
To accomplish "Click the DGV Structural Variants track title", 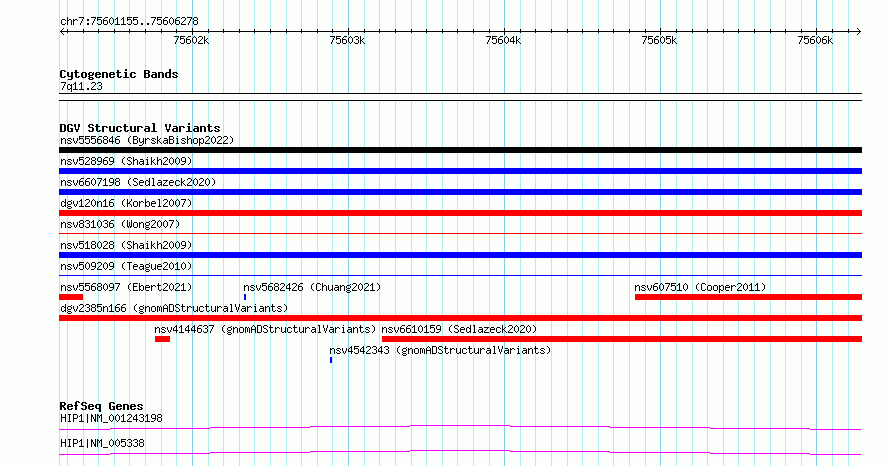I will (x=140, y=128).
